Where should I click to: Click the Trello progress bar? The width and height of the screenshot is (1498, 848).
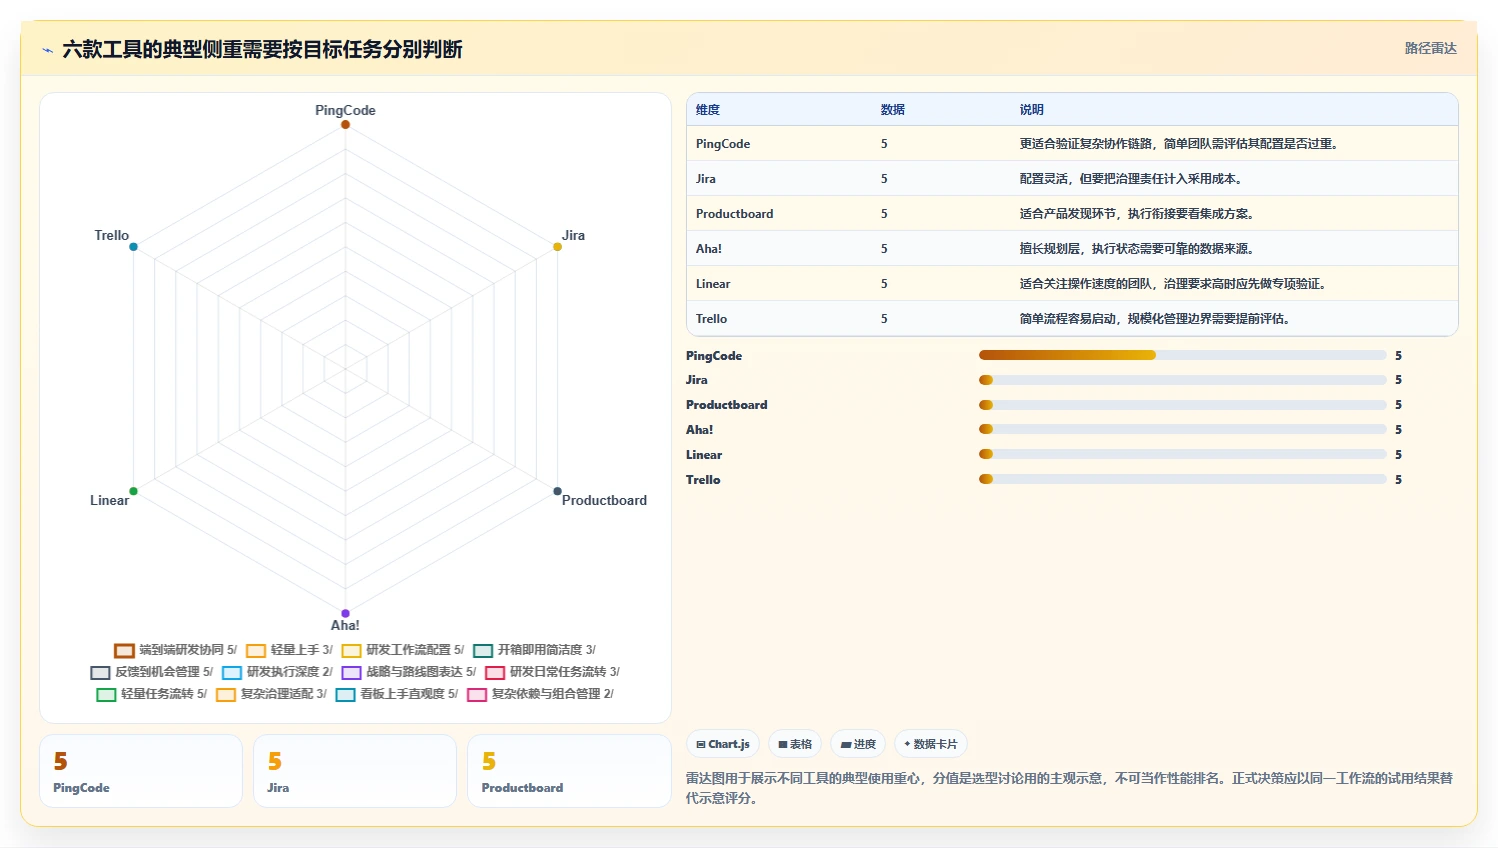(x=1183, y=479)
